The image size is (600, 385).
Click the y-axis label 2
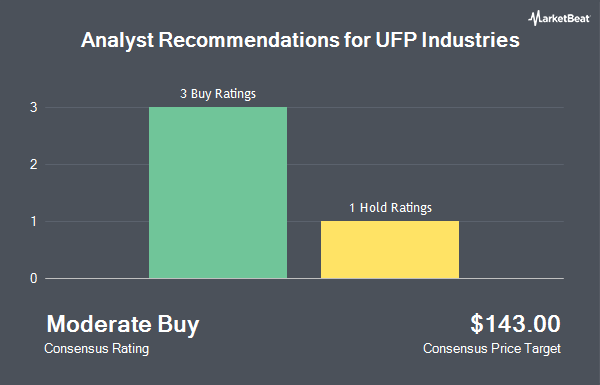click(x=34, y=165)
